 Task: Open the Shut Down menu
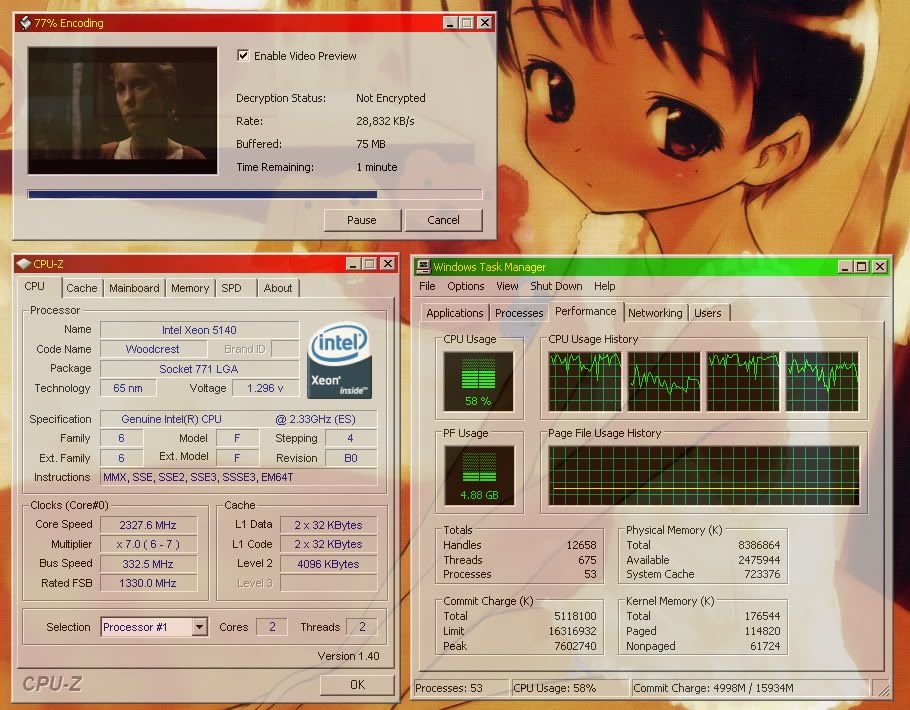[556, 286]
